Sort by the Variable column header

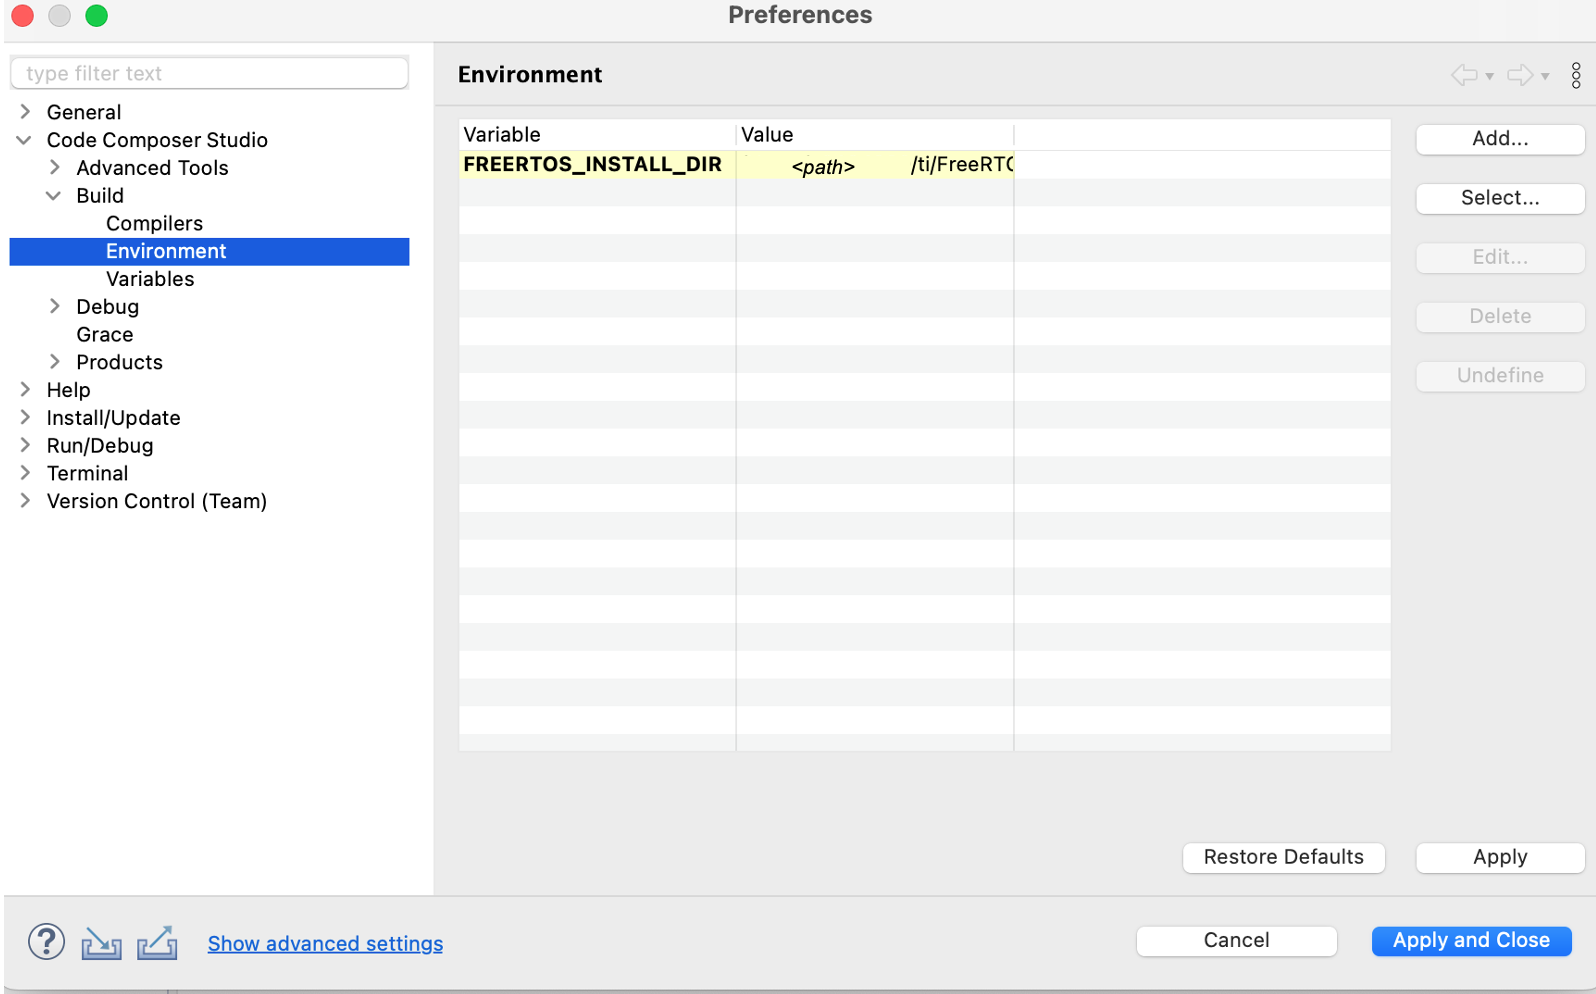(x=598, y=135)
